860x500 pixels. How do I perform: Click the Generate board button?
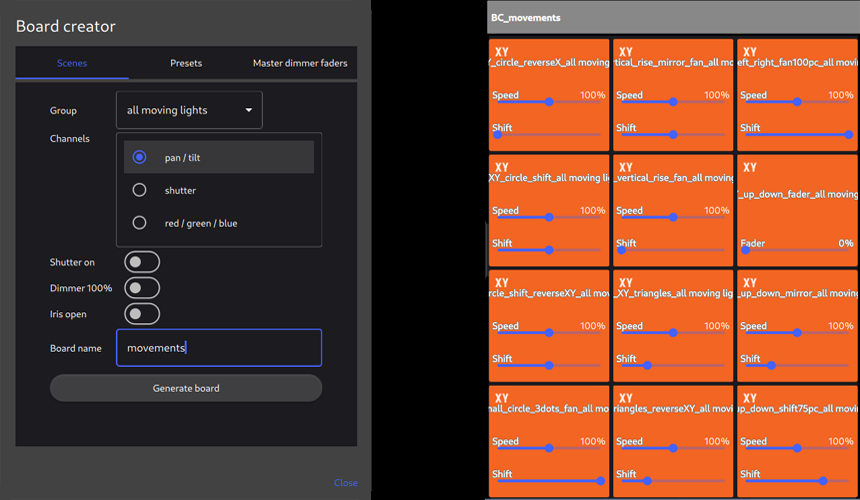186,388
